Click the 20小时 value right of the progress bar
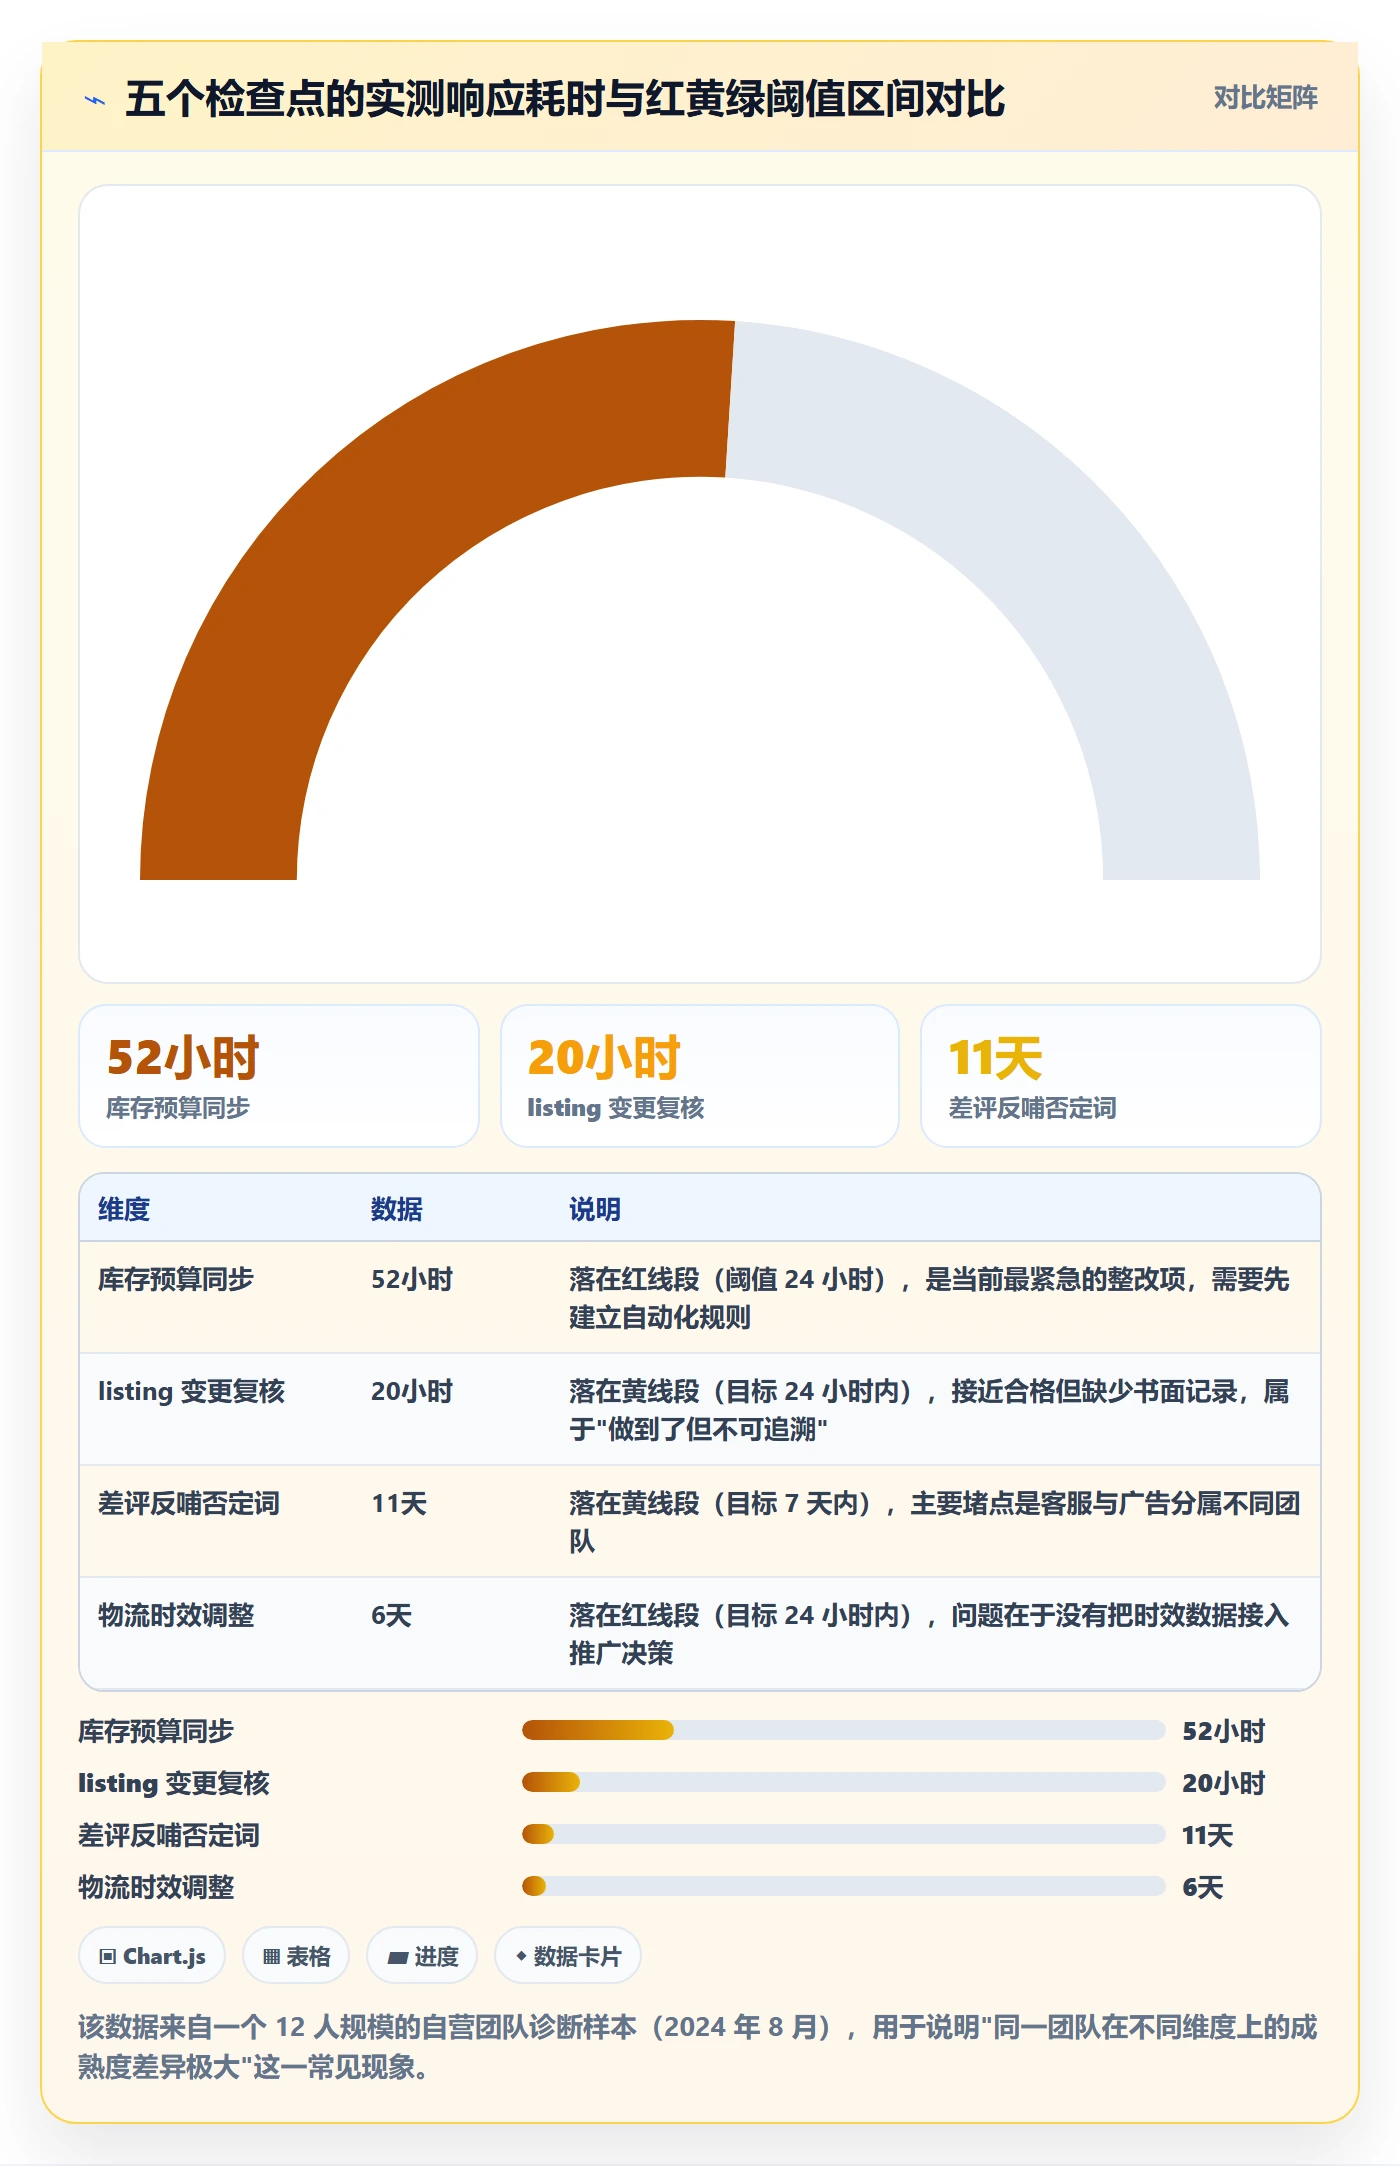Image resolution: width=1400 pixels, height=2166 pixels. 1224,1783
